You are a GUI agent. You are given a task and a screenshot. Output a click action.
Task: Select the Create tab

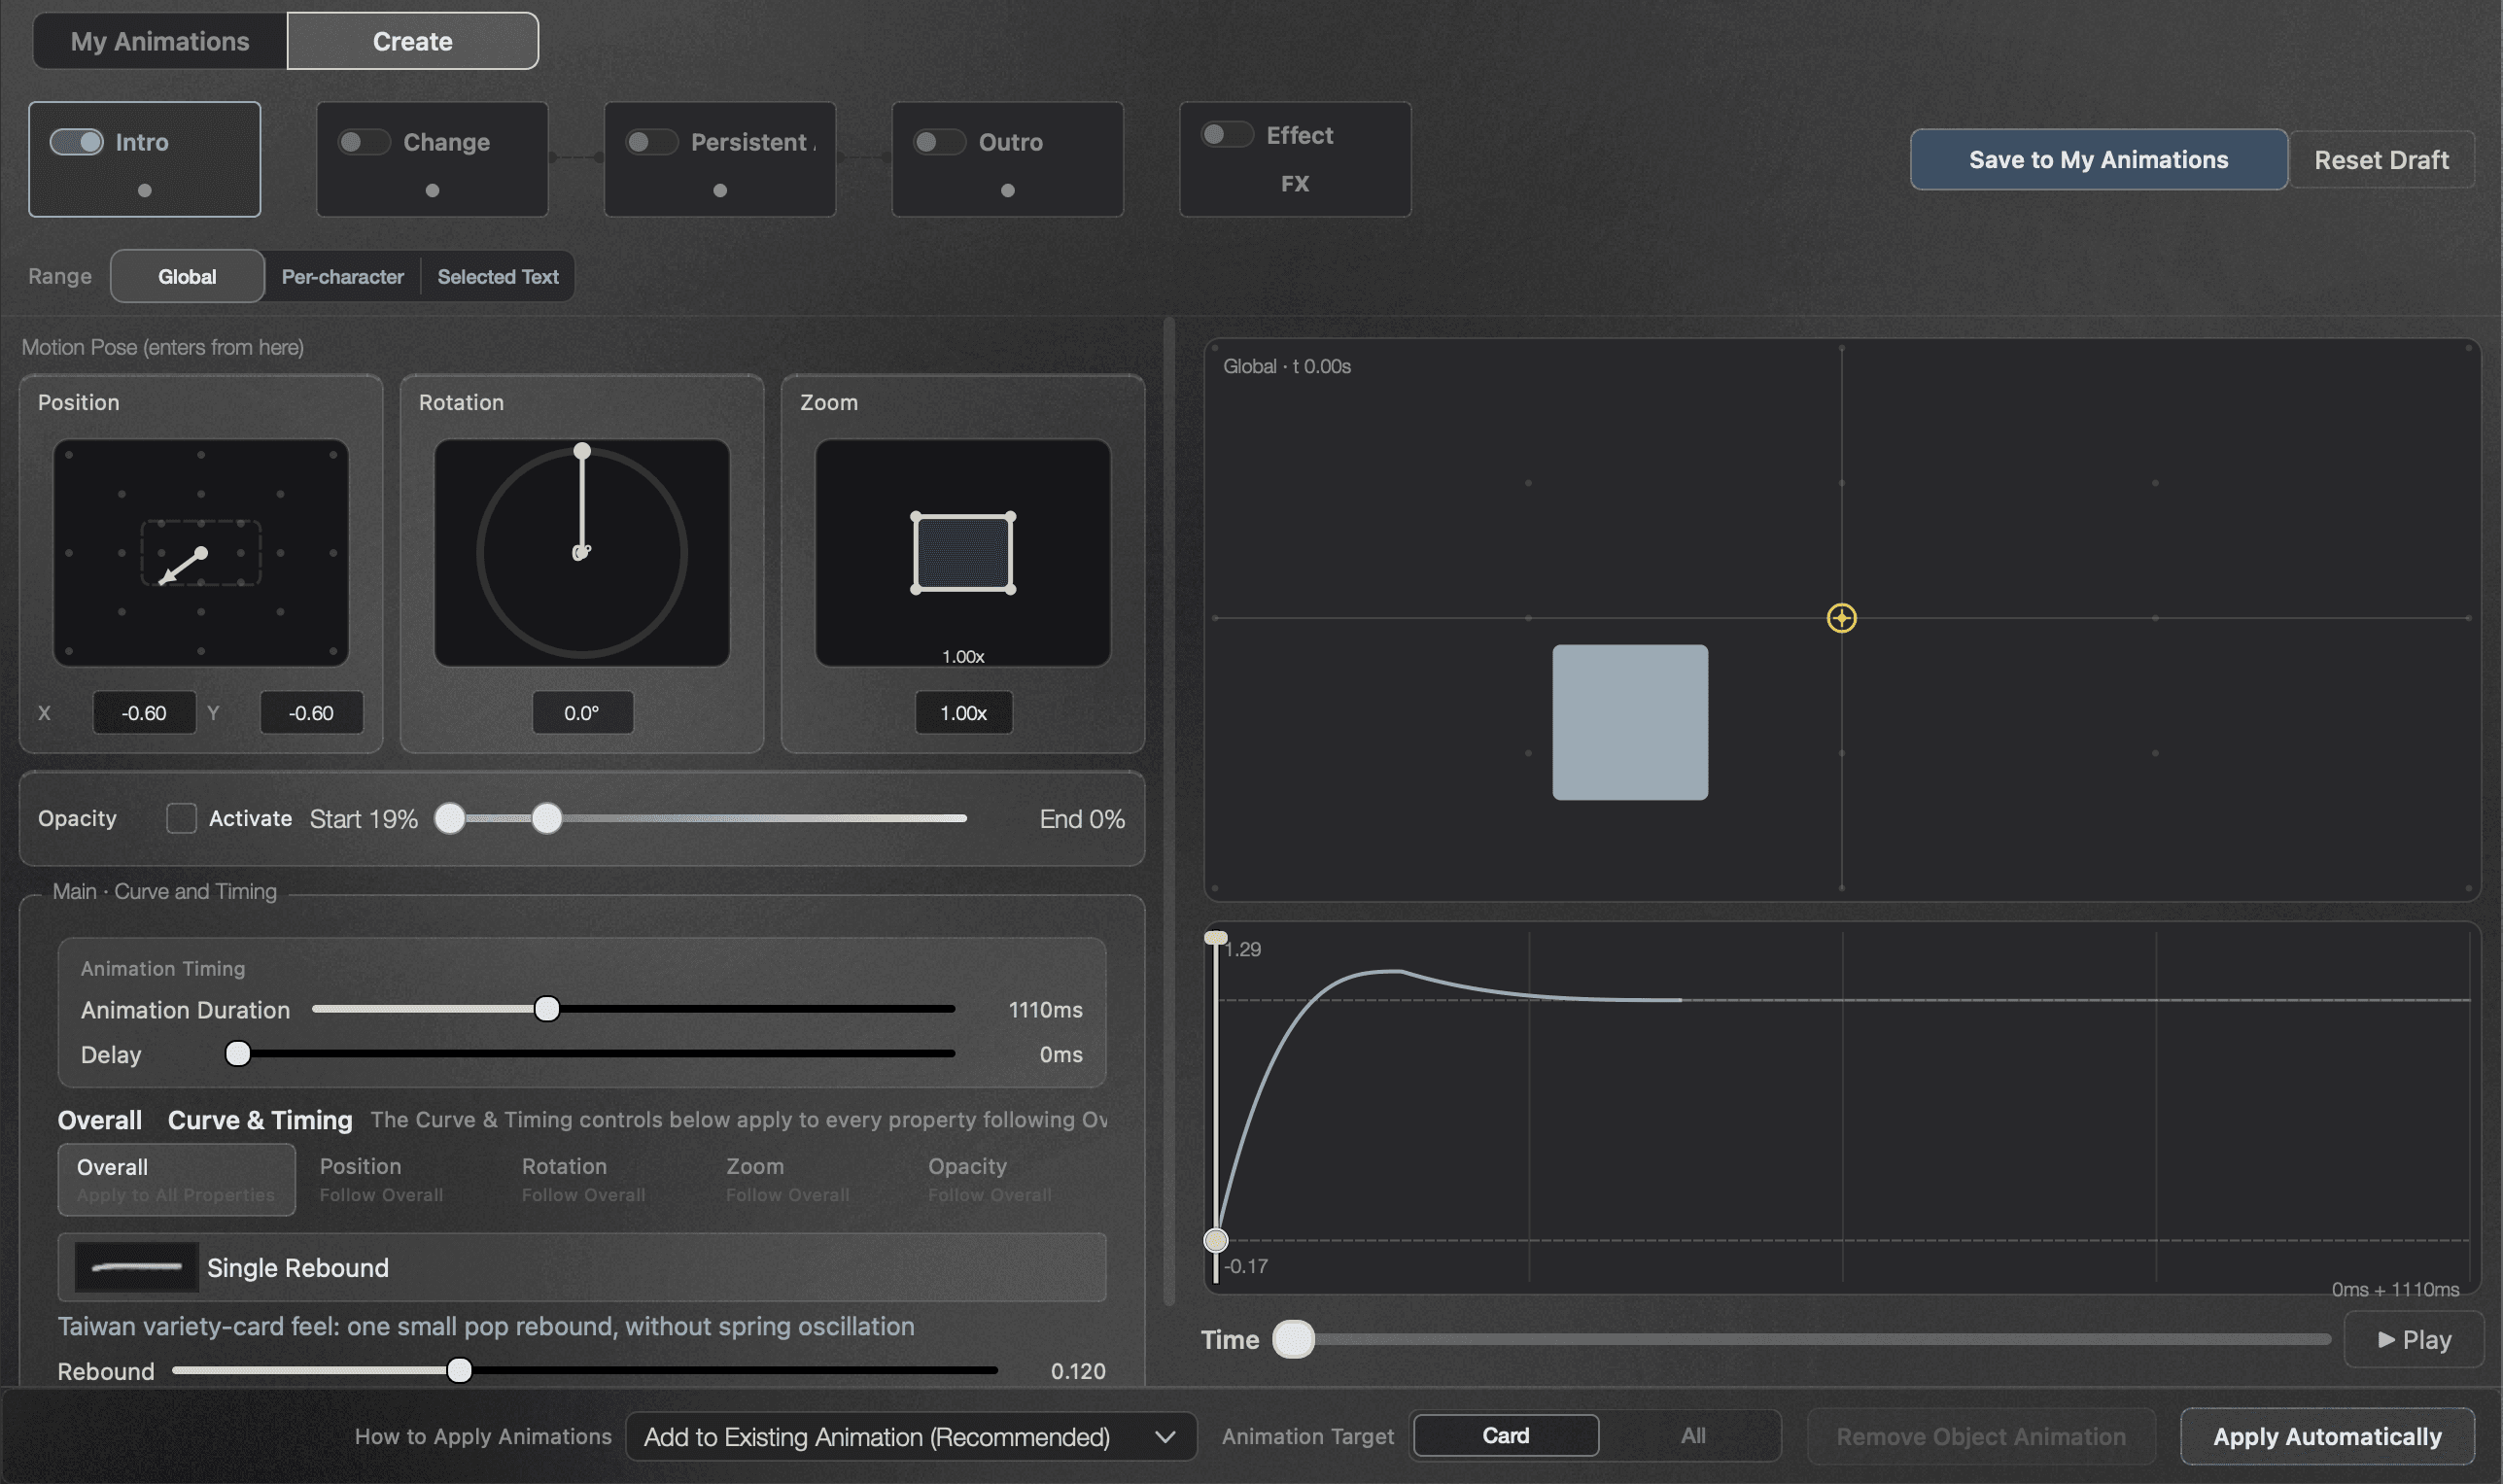click(412, 41)
